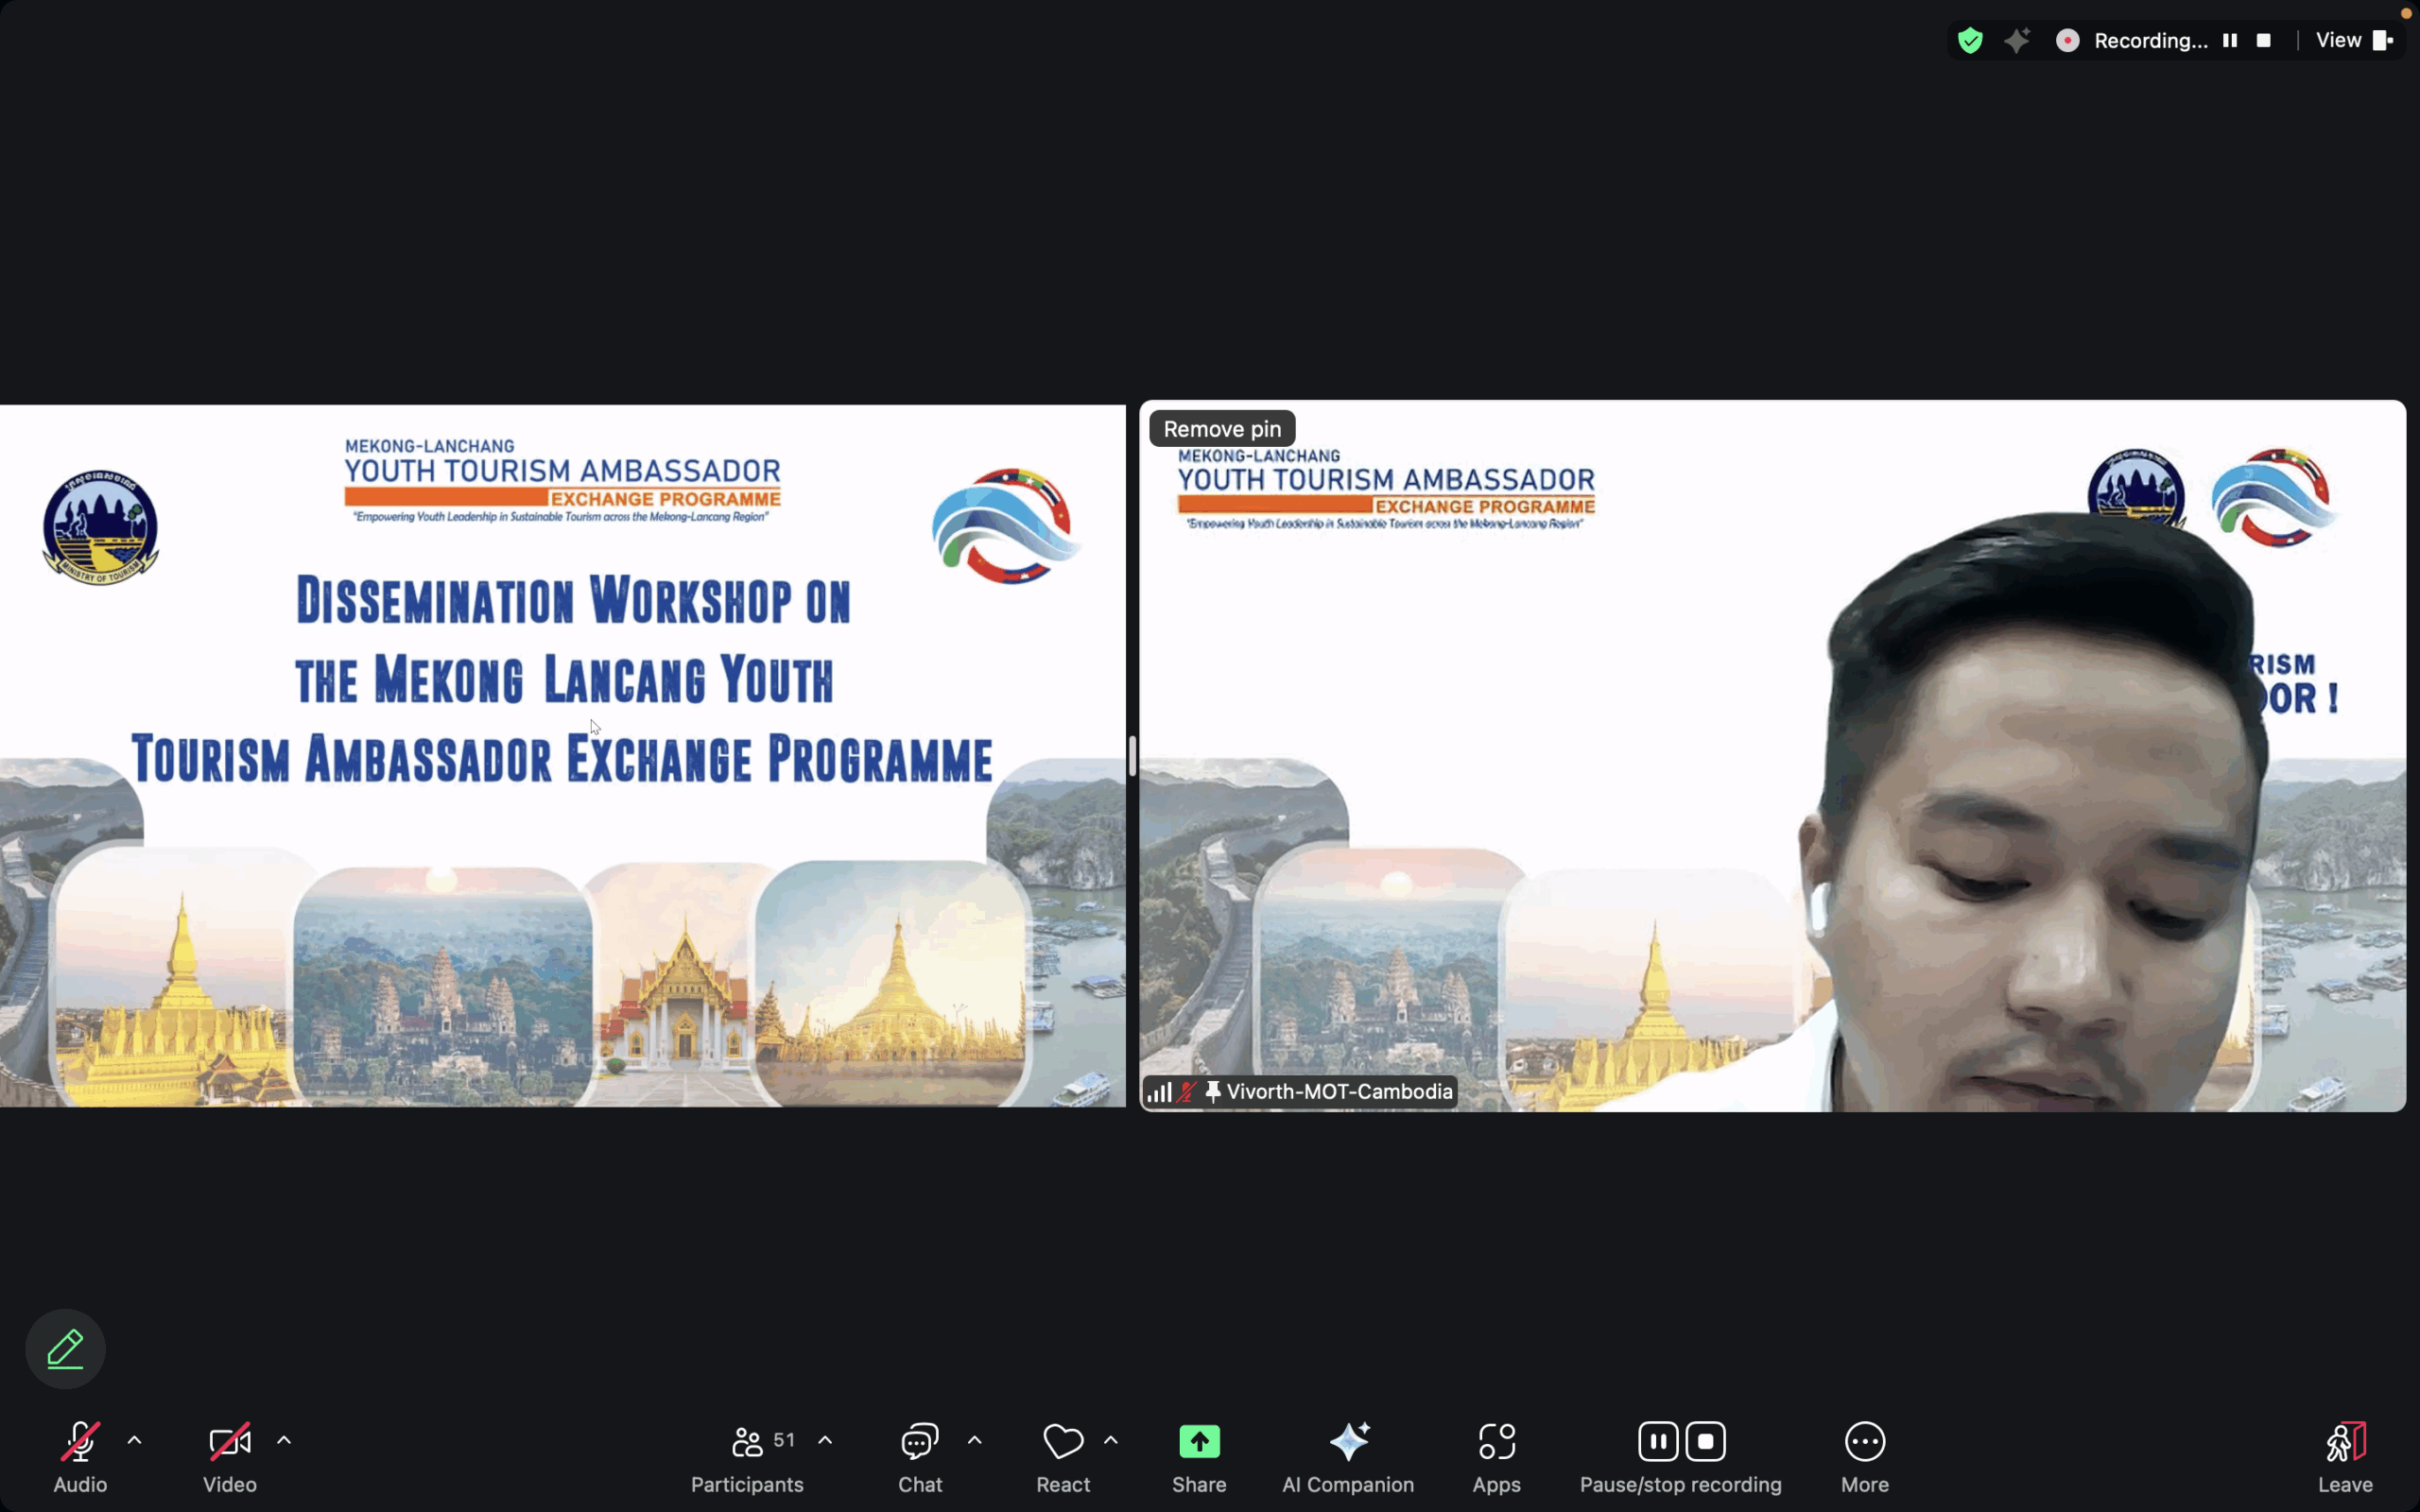The image size is (2420, 1512).
Task: Turn on the camera Video button
Action: (229, 1456)
